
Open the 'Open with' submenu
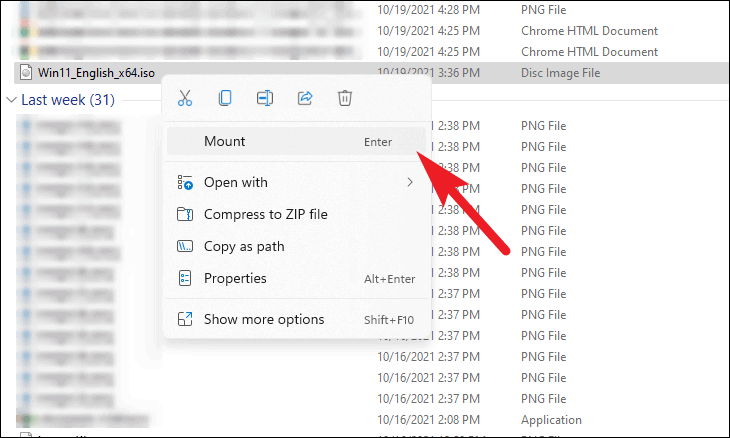click(296, 182)
